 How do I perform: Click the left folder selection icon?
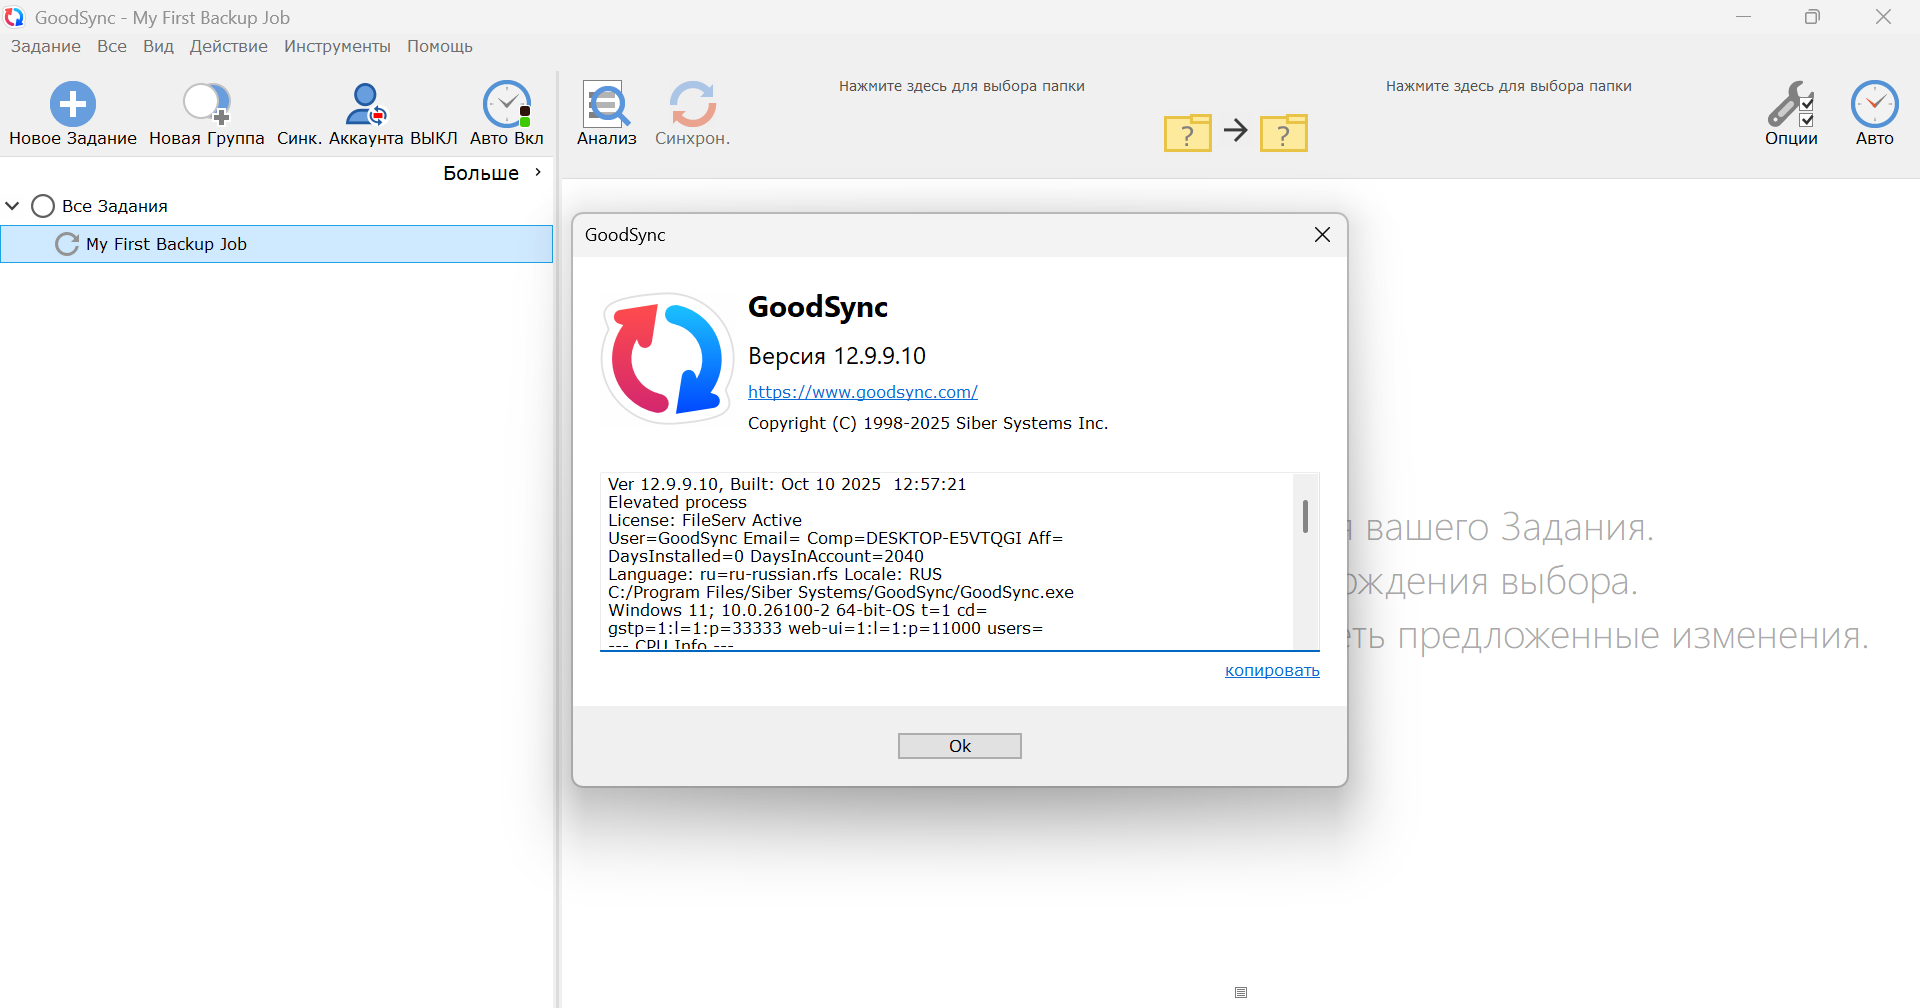pyautogui.click(x=1187, y=132)
